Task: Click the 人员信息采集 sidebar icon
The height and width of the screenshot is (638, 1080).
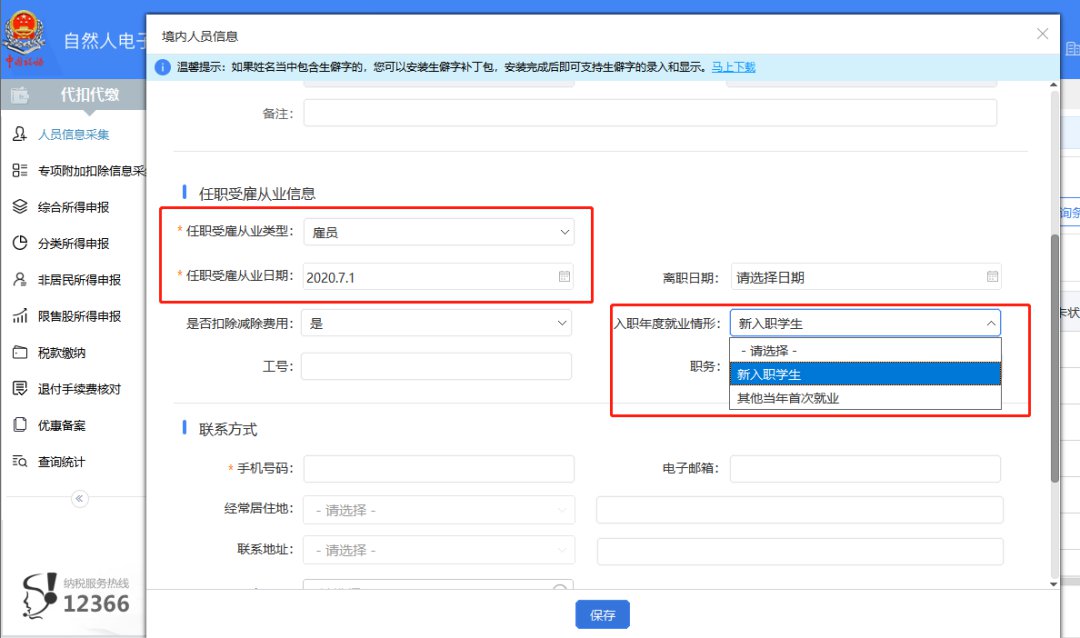Action: click(x=19, y=134)
